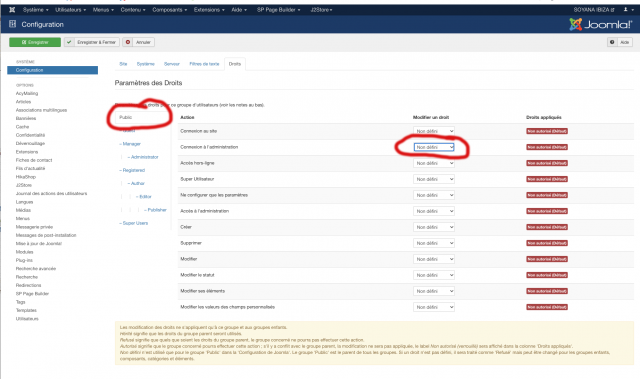Open the Modifier row permission dropdown
The image size is (640, 379).
tap(434, 259)
